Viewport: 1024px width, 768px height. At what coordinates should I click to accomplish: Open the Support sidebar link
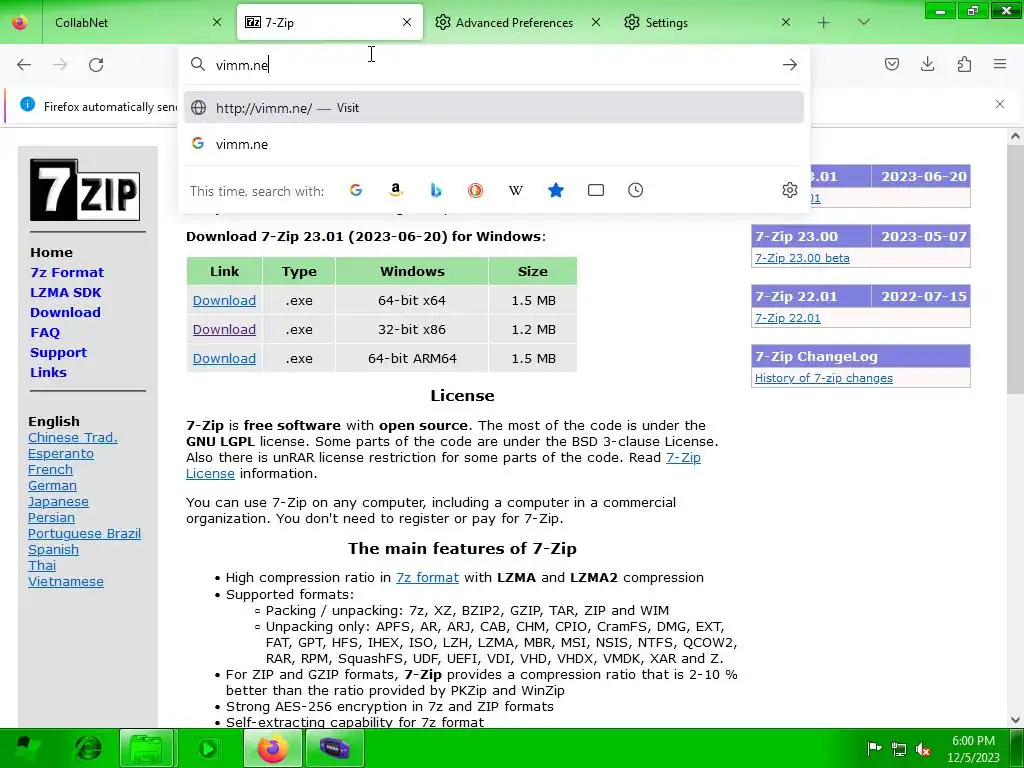point(58,353)
